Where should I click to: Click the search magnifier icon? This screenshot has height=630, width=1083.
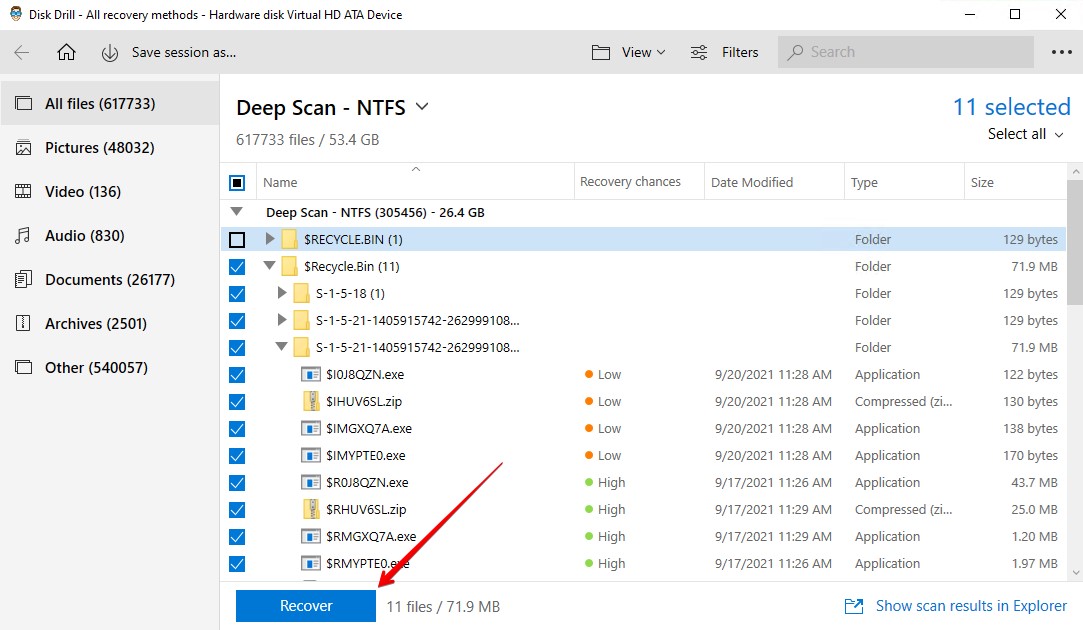796,52
